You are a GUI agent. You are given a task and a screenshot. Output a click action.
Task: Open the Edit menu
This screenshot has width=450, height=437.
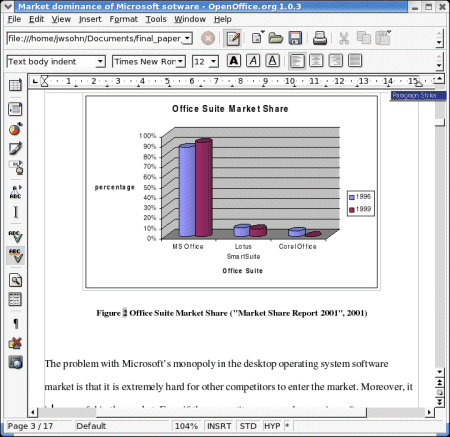pos(36,19)
